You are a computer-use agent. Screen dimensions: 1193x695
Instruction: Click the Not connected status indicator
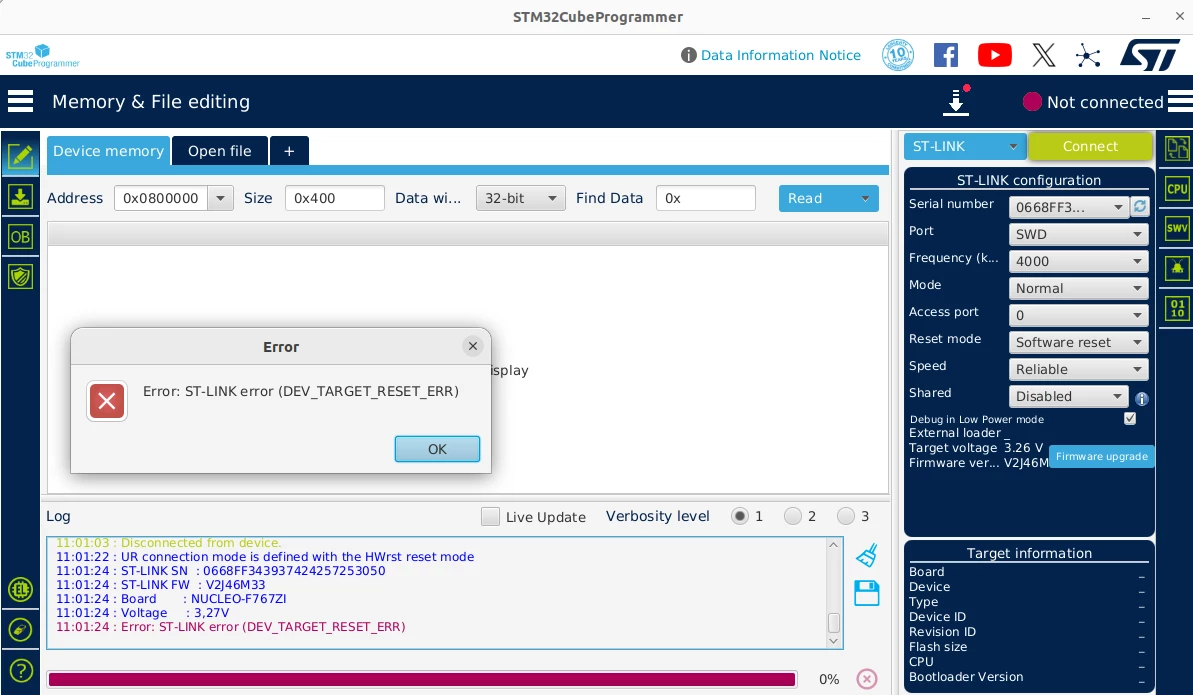(1093, 102)
